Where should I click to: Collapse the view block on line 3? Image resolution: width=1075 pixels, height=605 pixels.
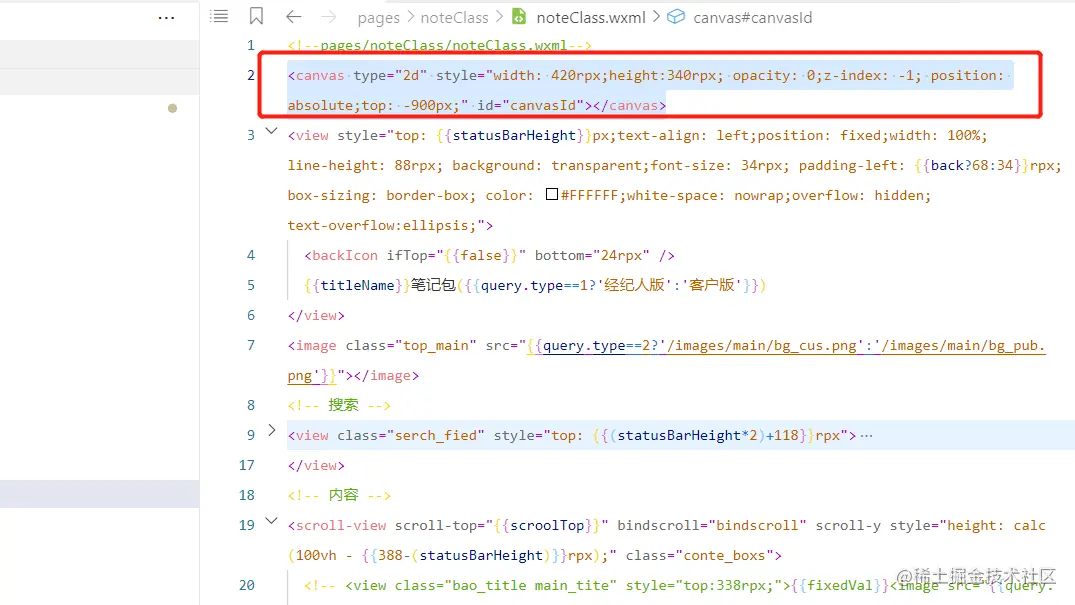(271, 130)
